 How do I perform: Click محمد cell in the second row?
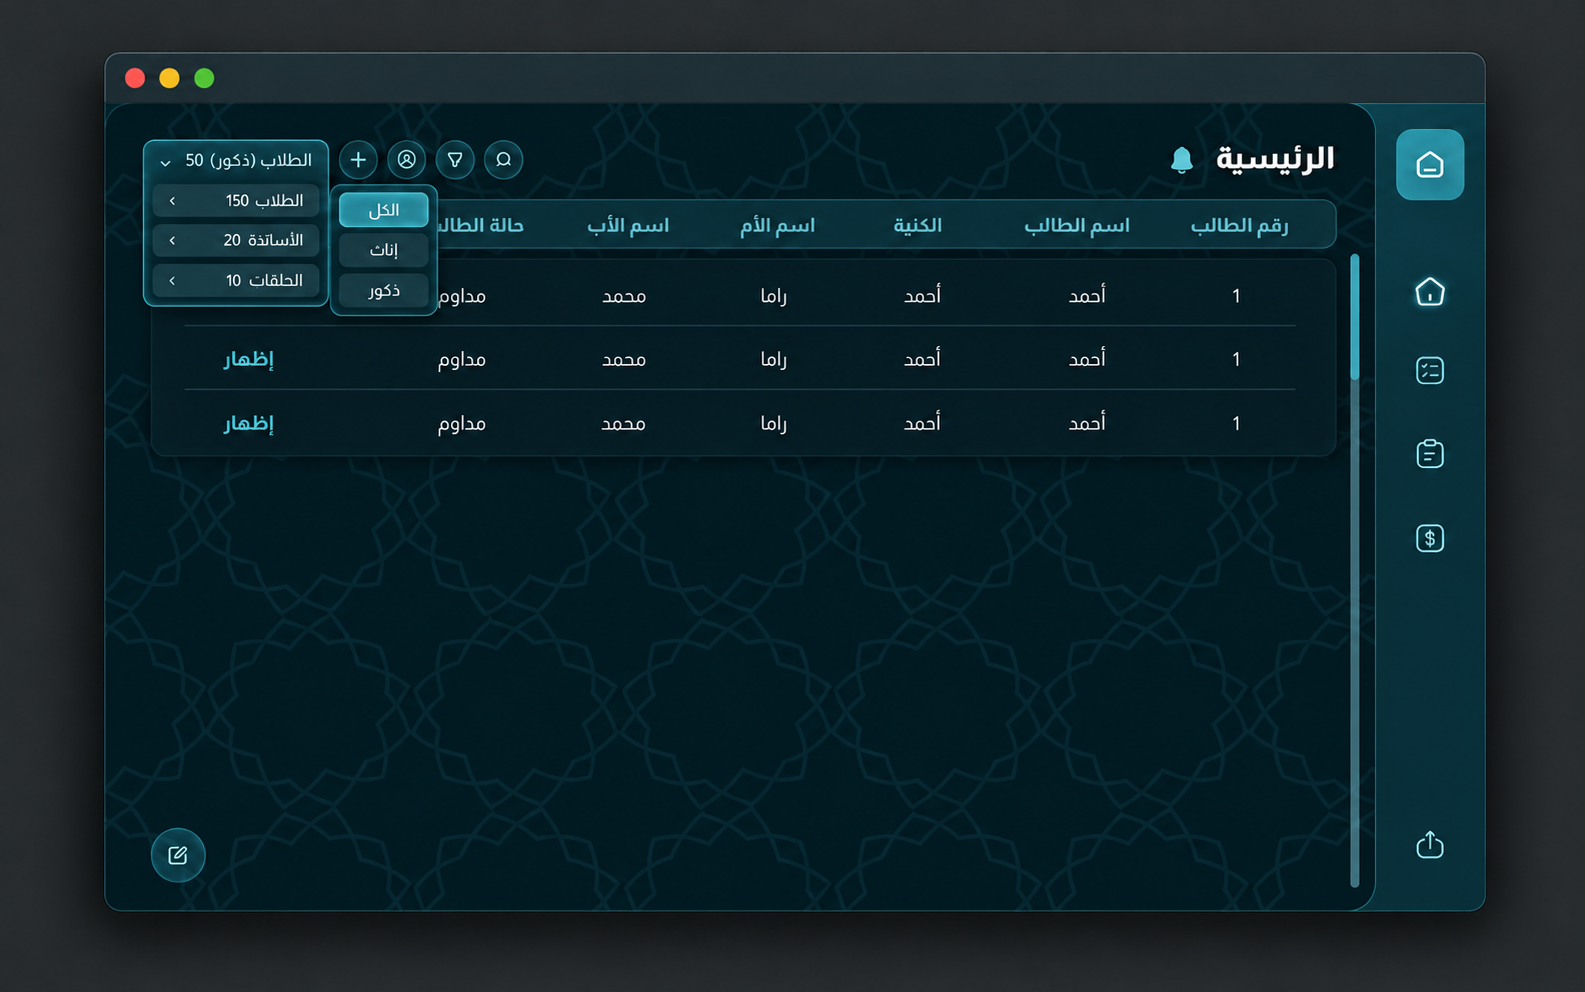tap(624, 360)
